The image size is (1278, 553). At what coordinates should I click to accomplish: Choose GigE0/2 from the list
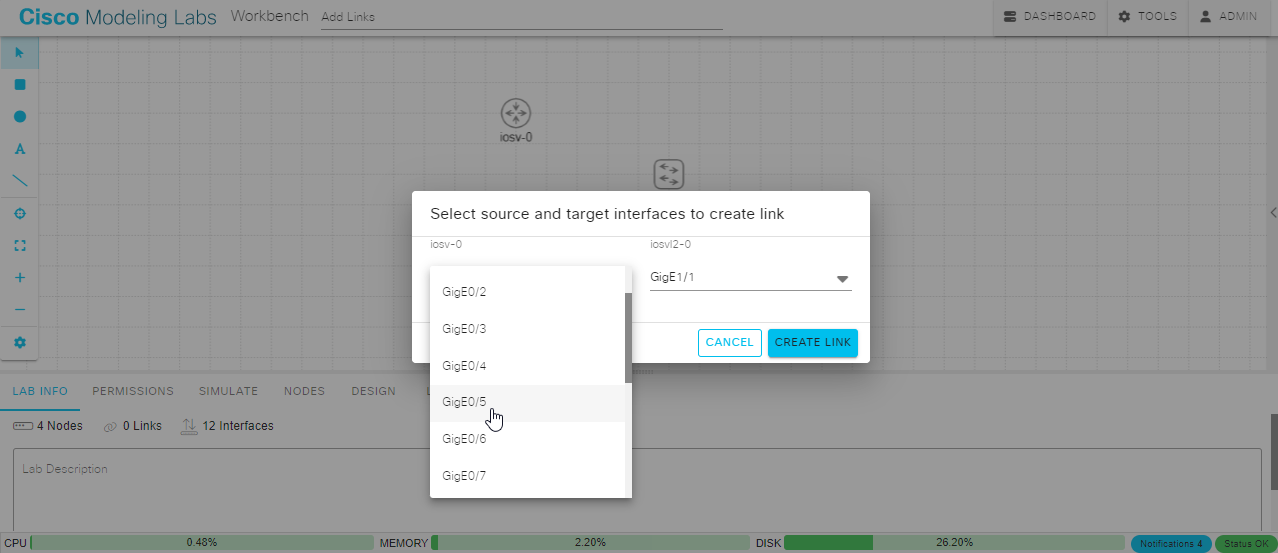[527, 292]
